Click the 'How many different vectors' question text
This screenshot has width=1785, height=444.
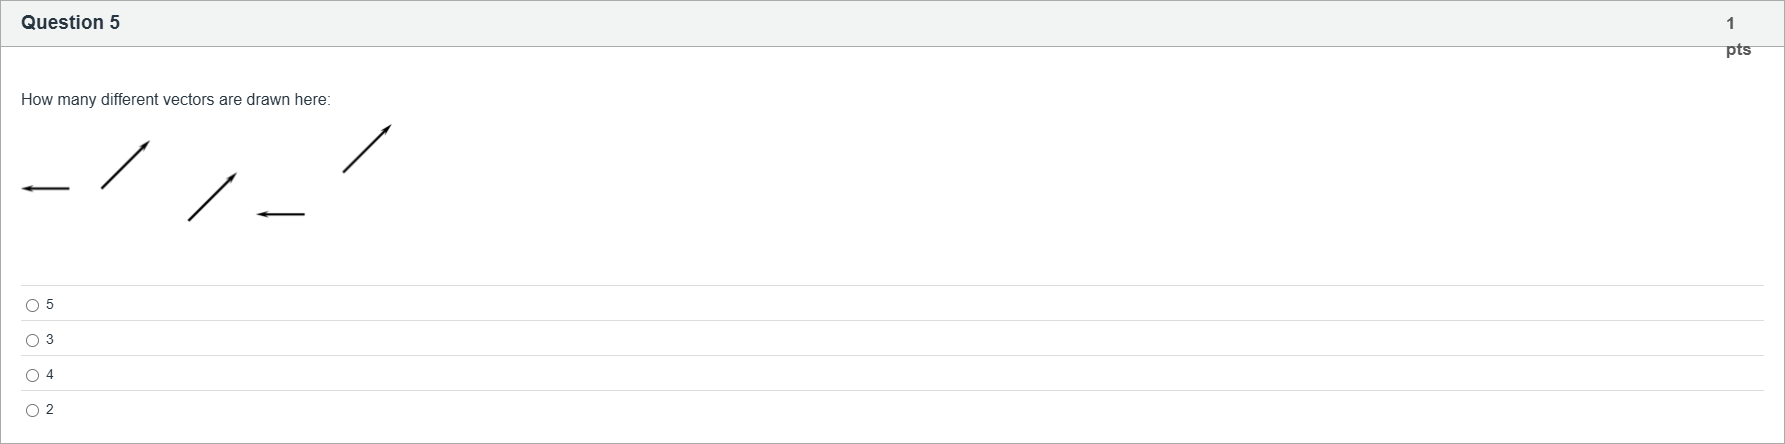pos(175,100)
